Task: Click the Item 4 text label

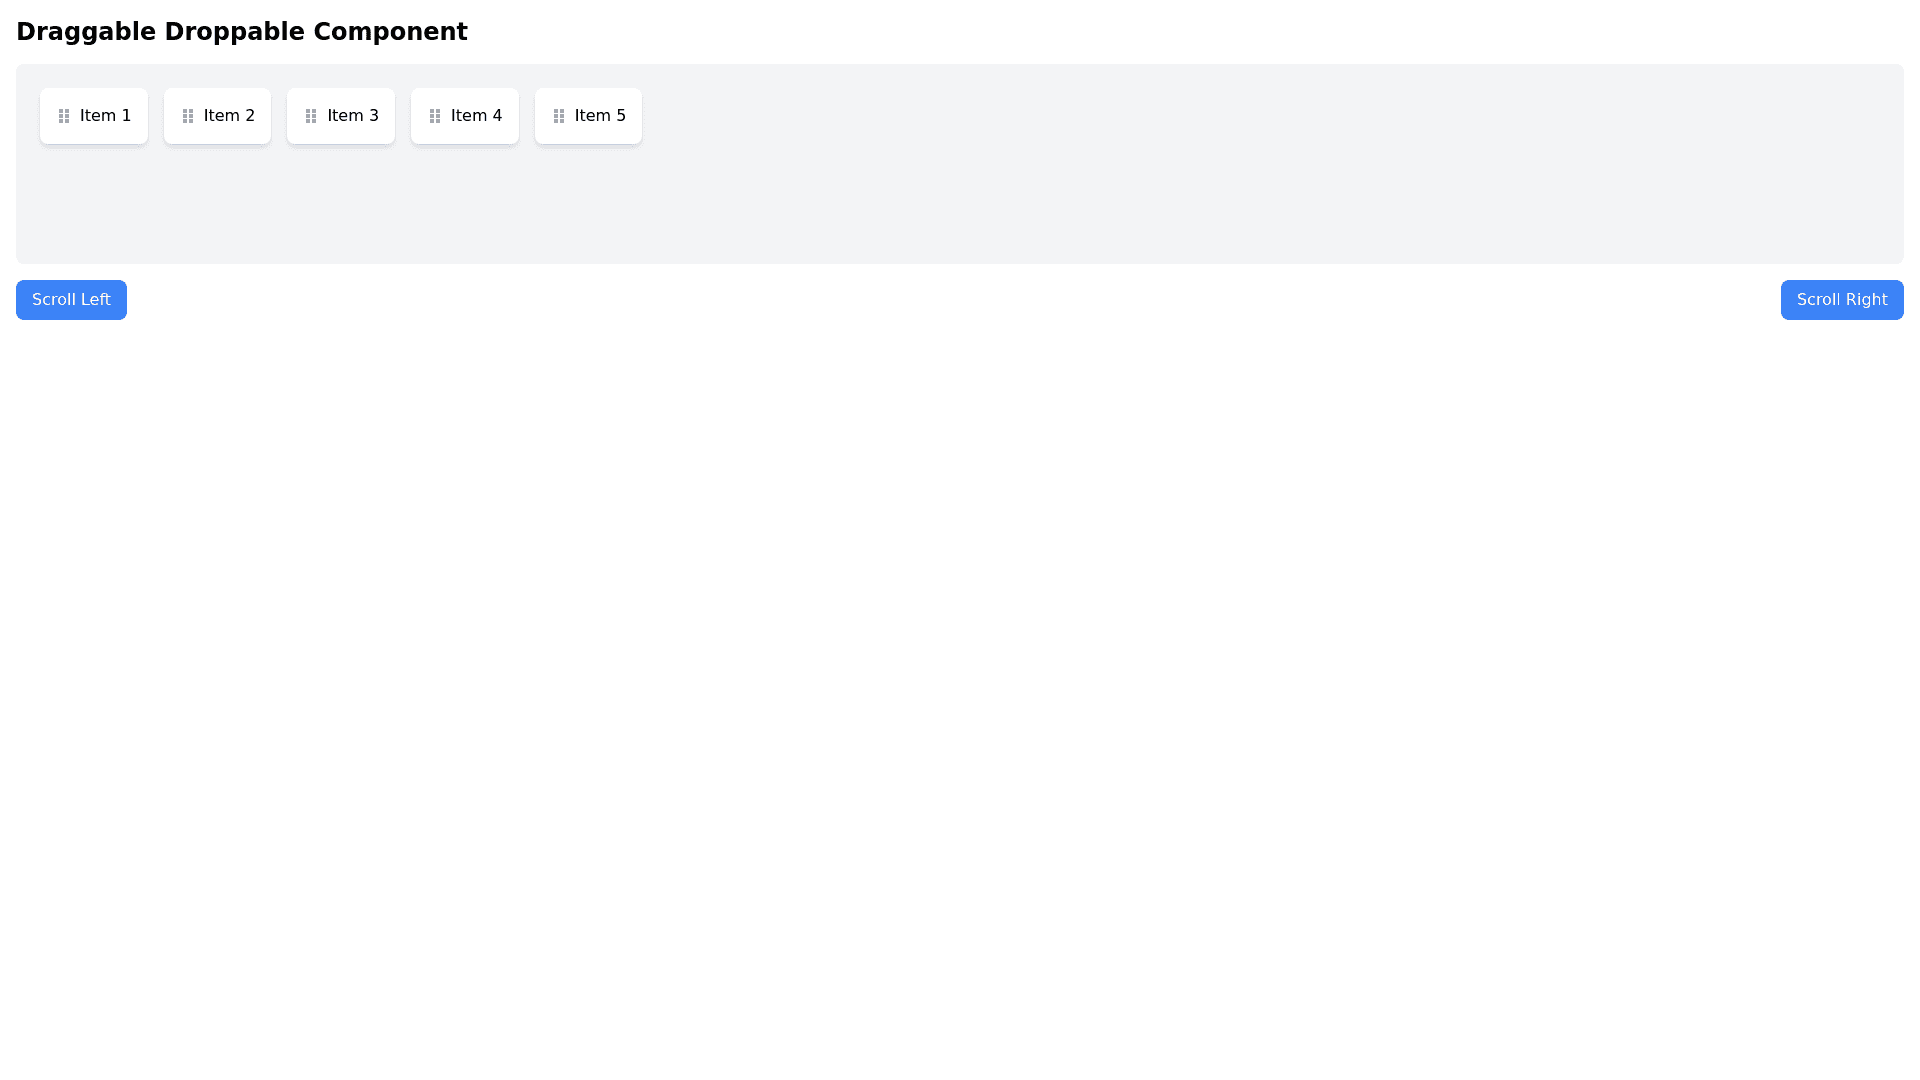Action: click(476, 116)
